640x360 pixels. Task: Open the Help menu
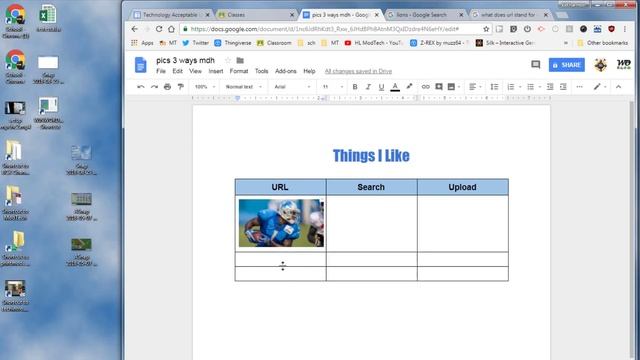click(x=309, y=71)
